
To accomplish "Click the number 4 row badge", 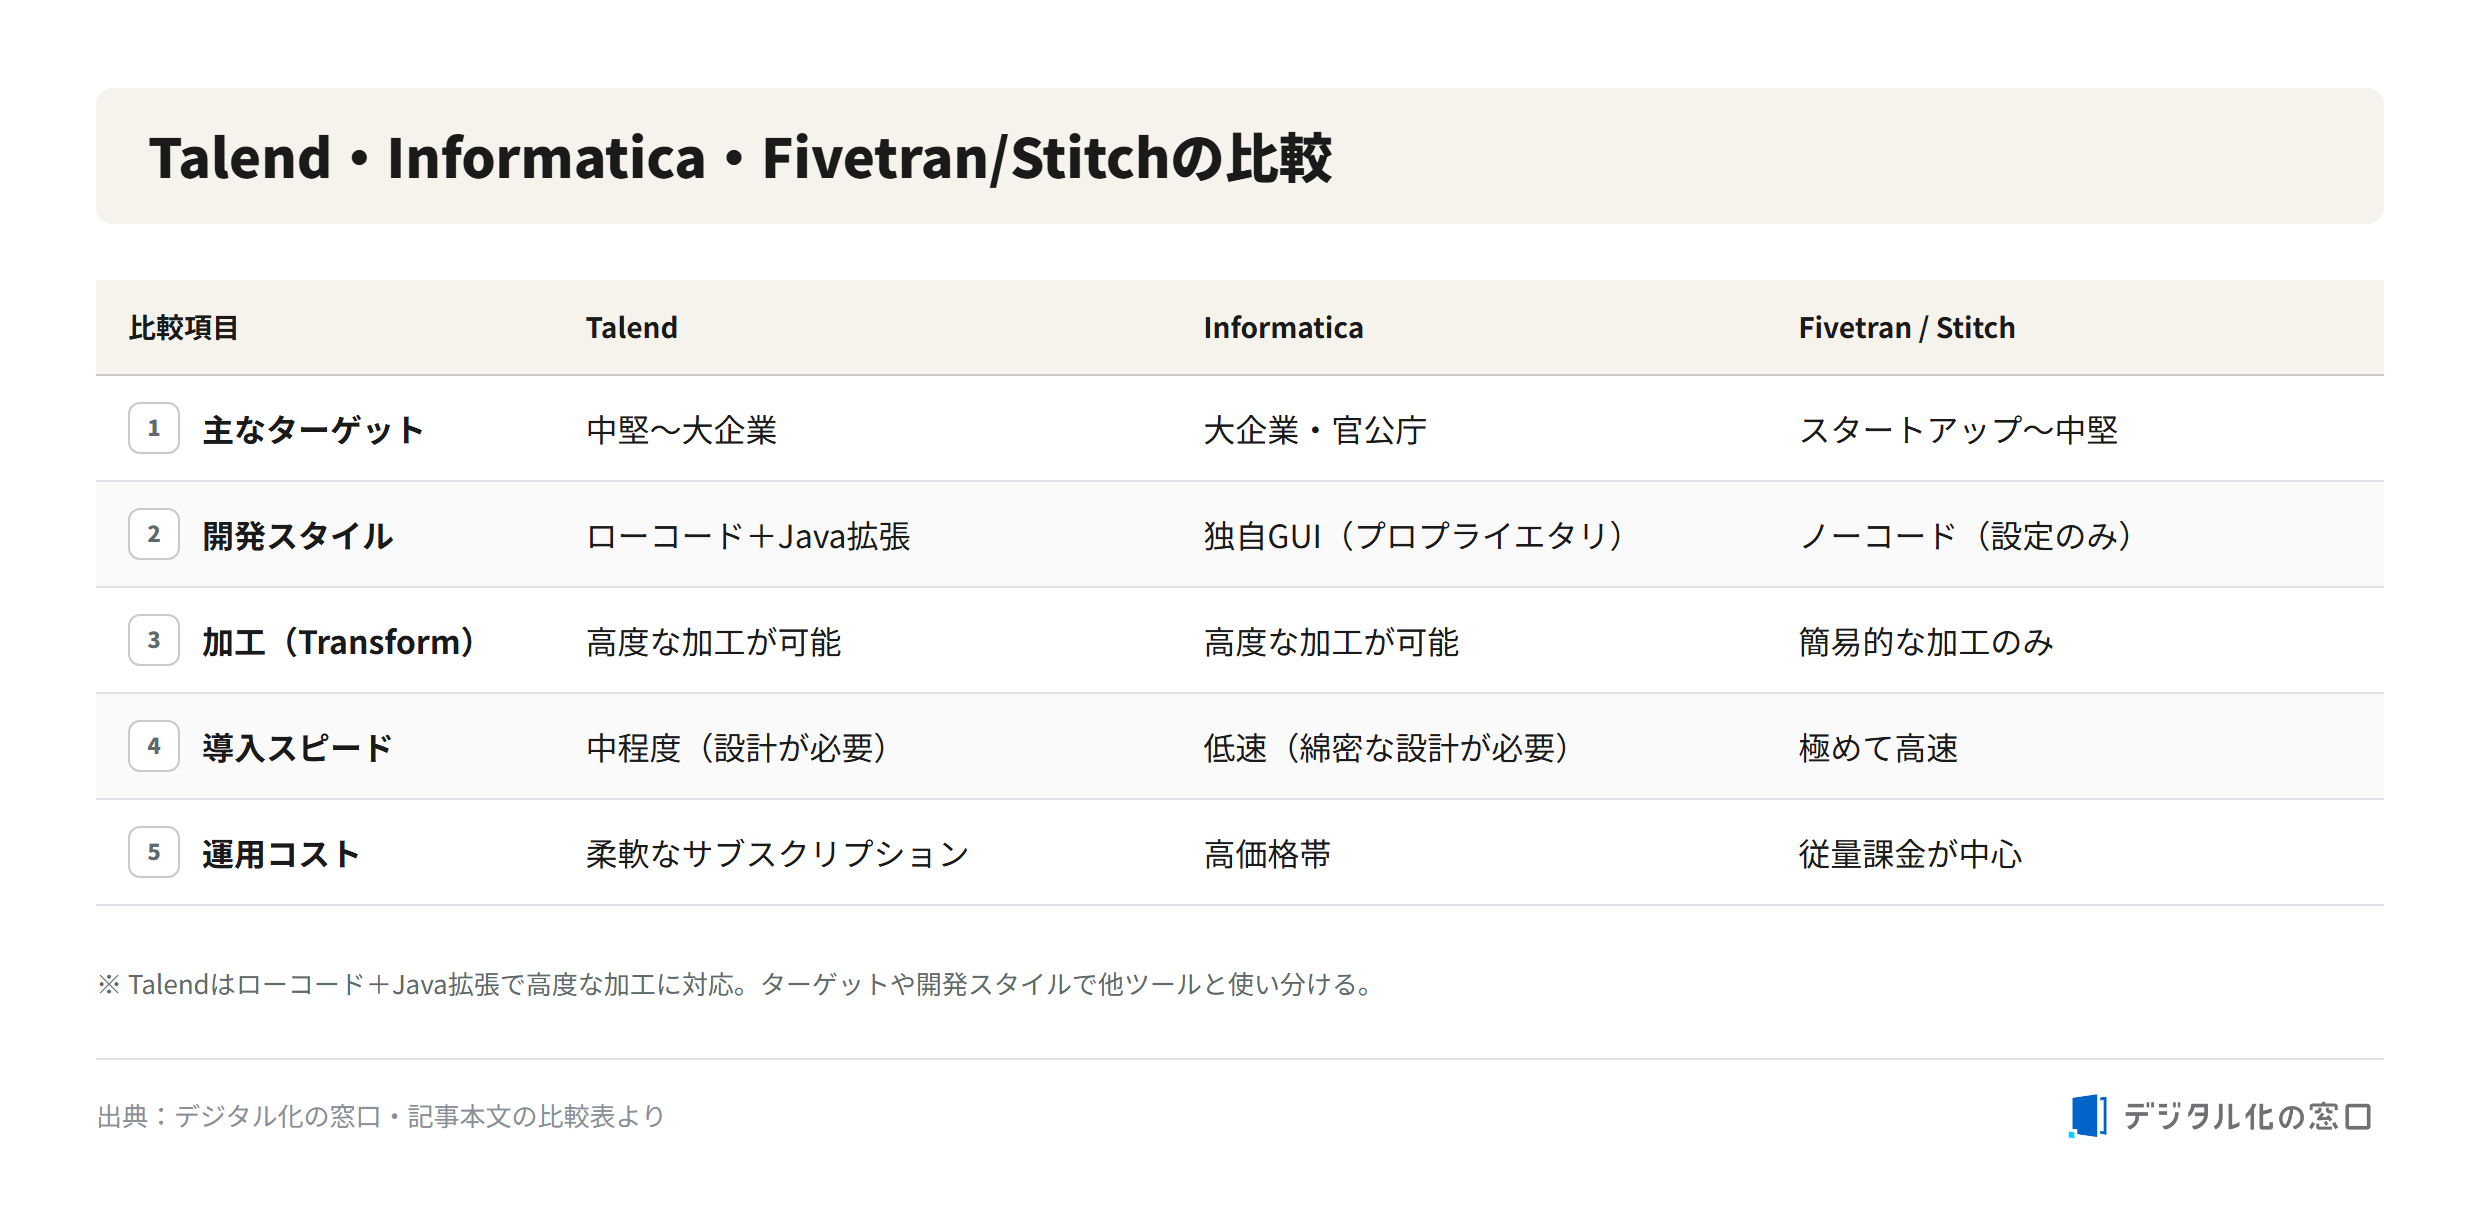I will point(154,746).
